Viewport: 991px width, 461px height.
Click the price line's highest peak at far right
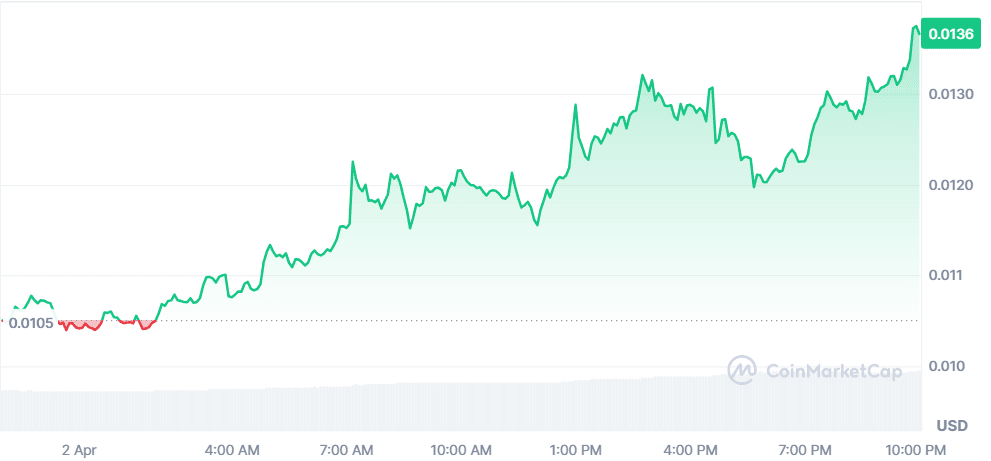915,28
